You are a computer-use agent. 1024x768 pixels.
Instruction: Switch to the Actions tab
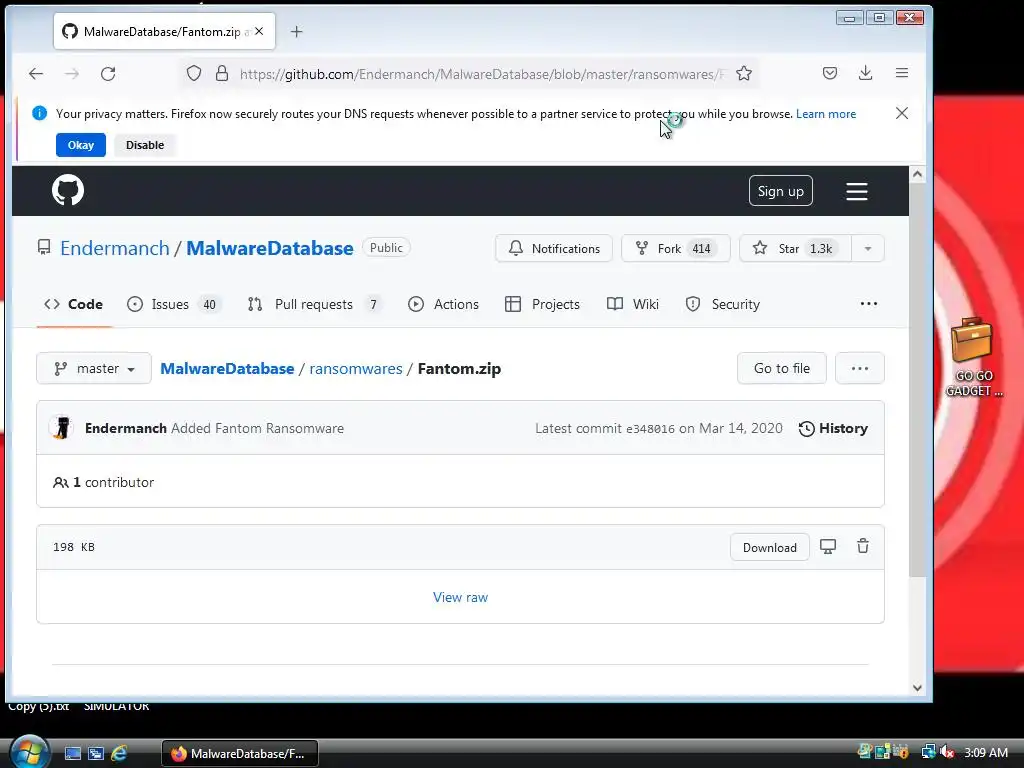tap(443, 304)
